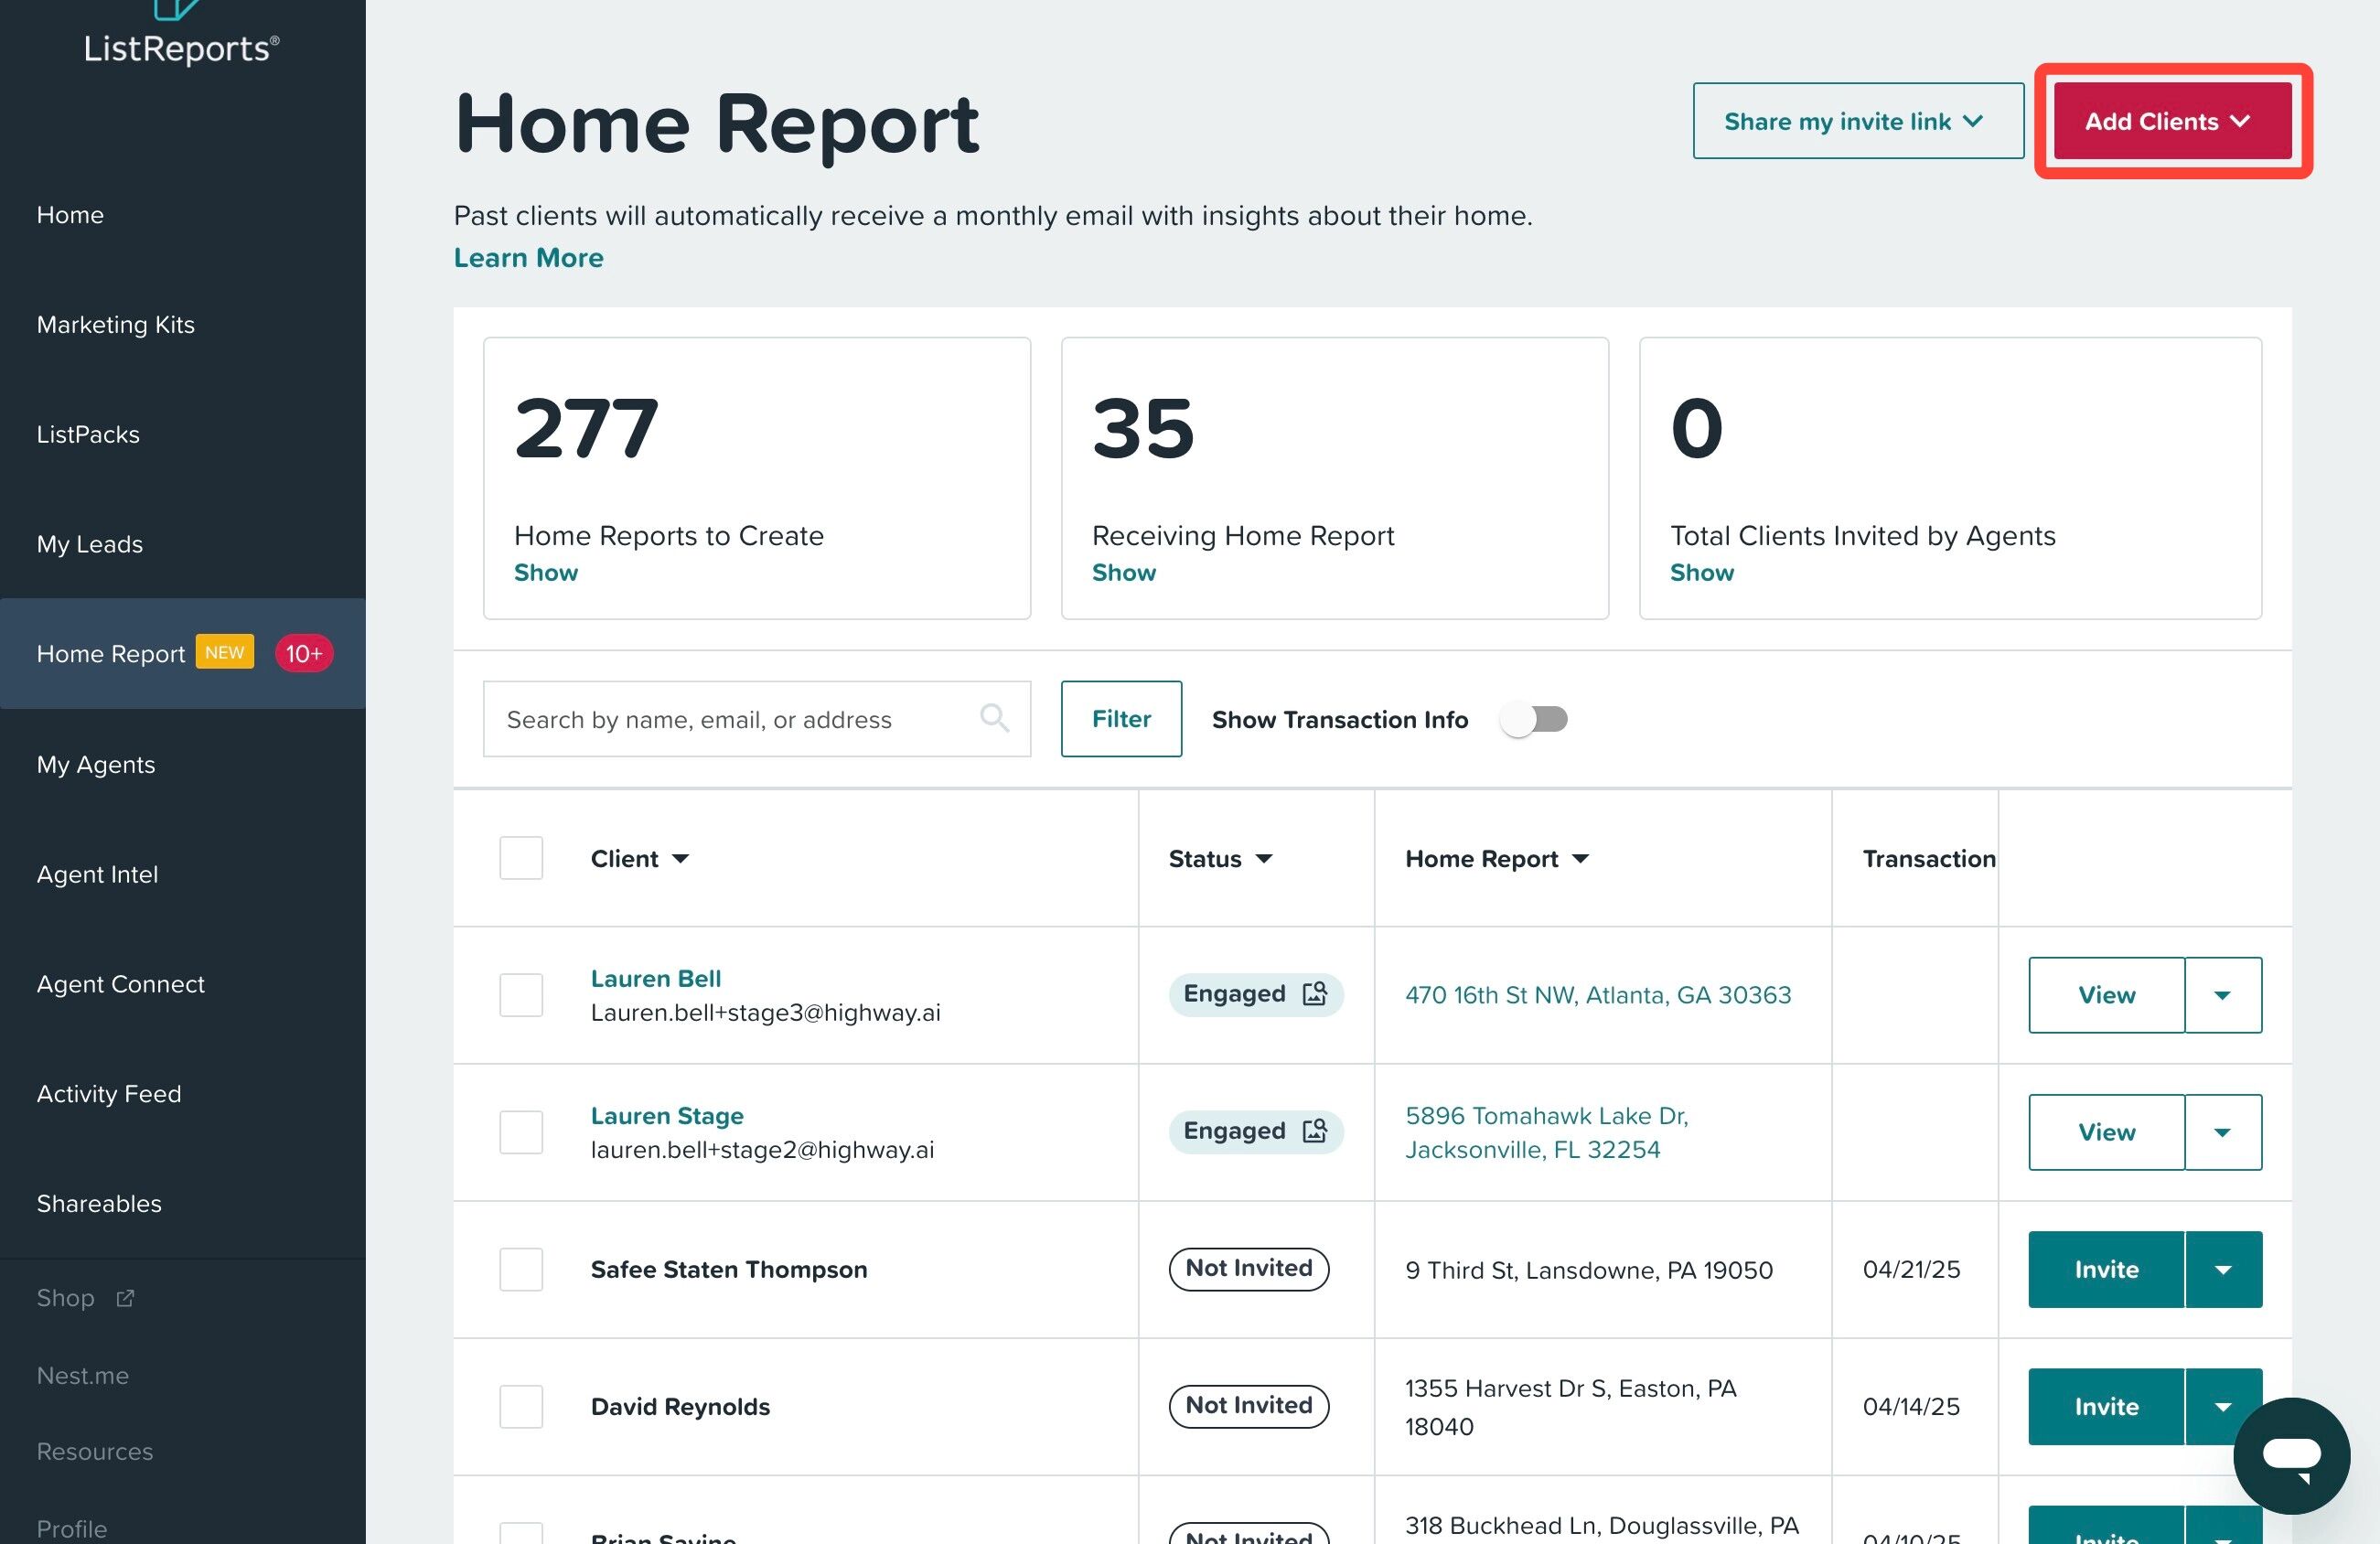Click the Filter button

pos(1121,719)
